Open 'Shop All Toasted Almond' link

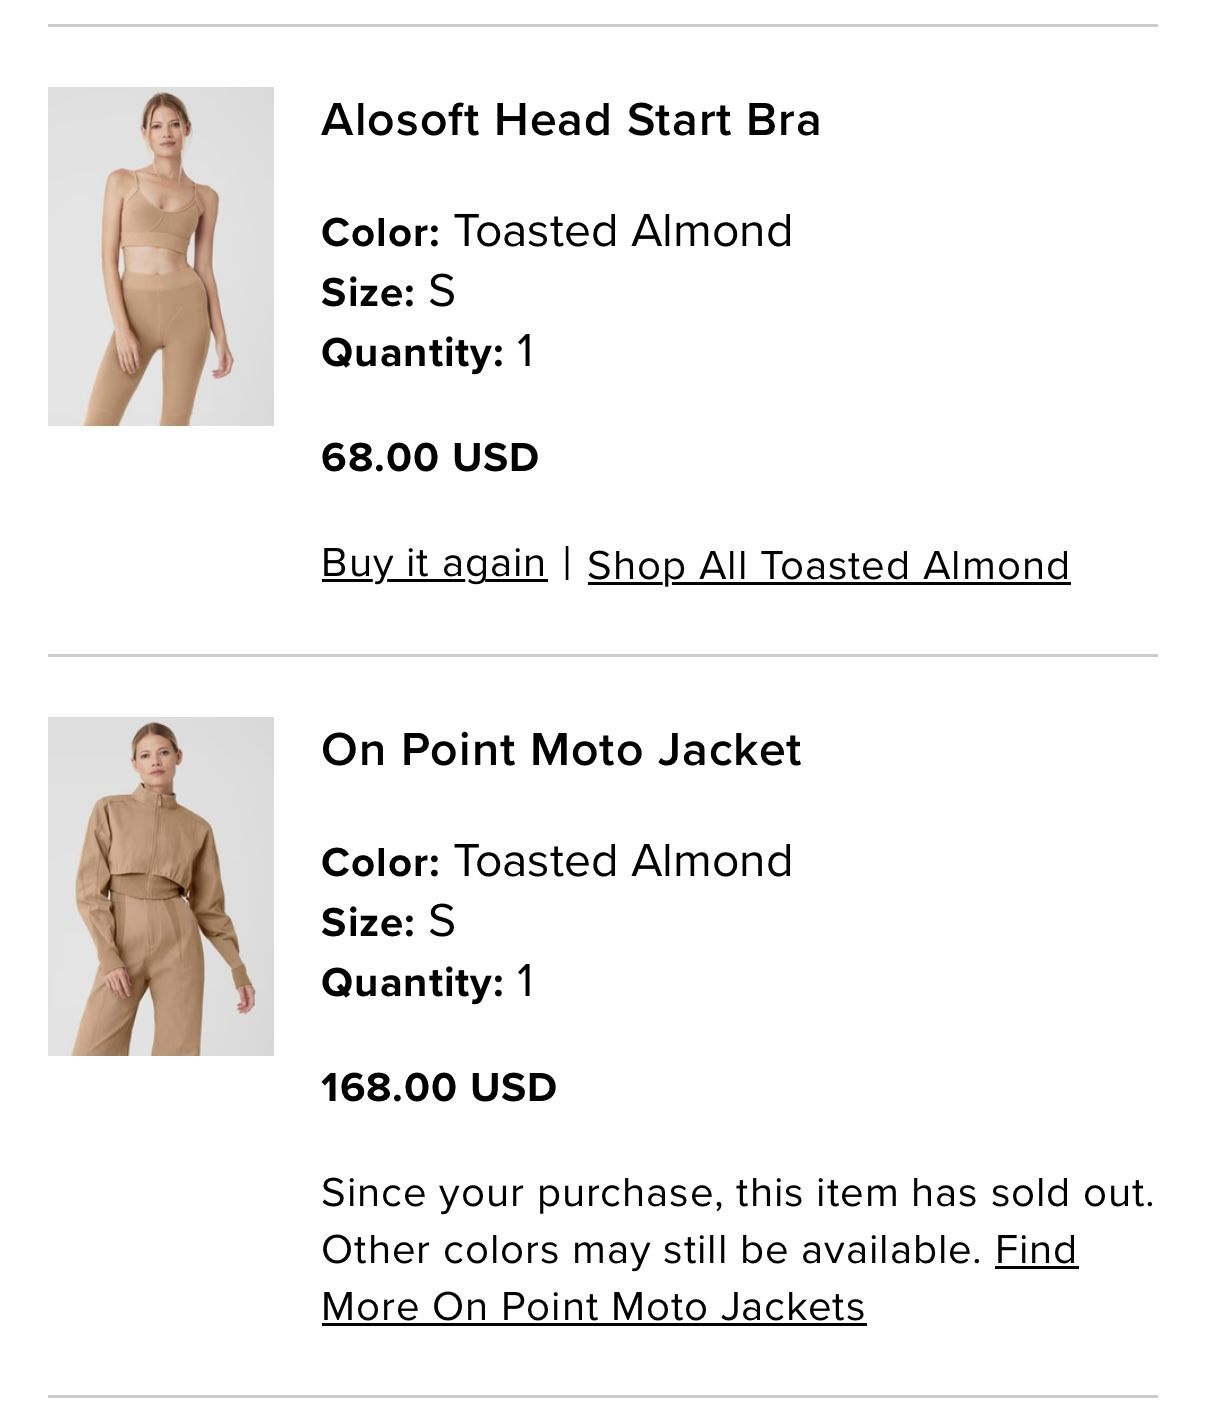pos(827,565)
